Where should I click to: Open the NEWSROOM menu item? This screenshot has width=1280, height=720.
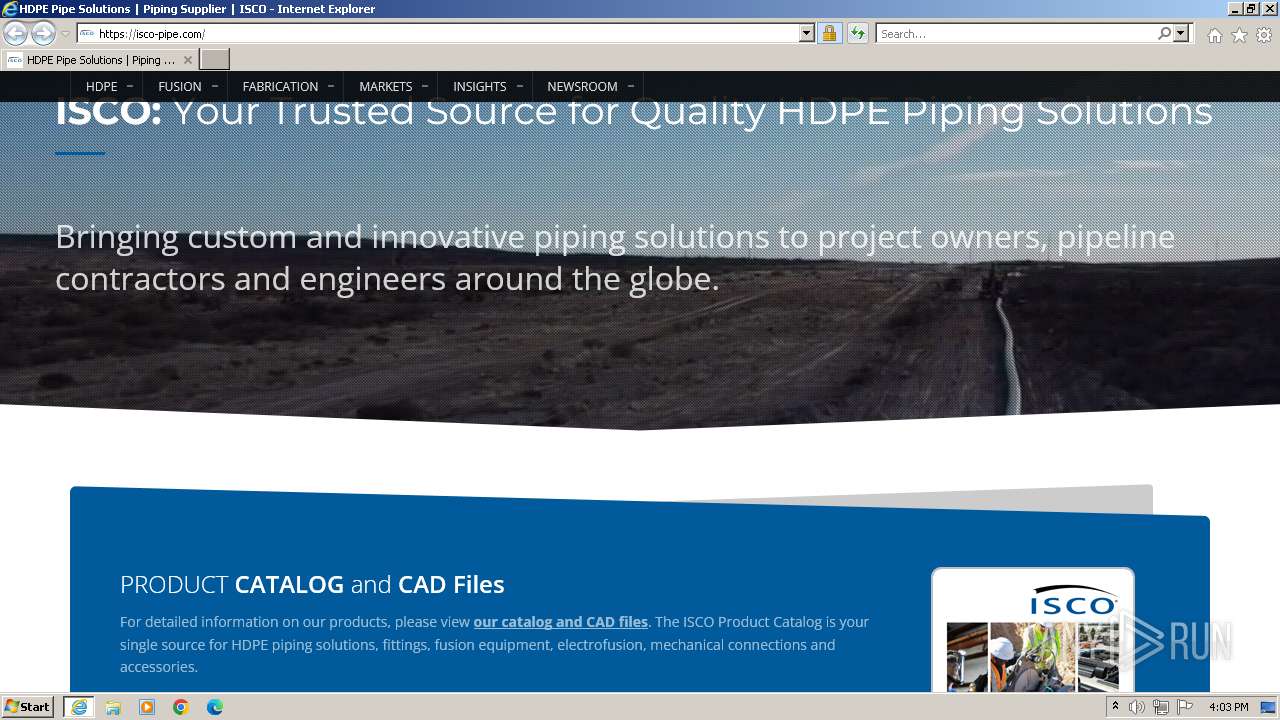[x=582, y=87]
